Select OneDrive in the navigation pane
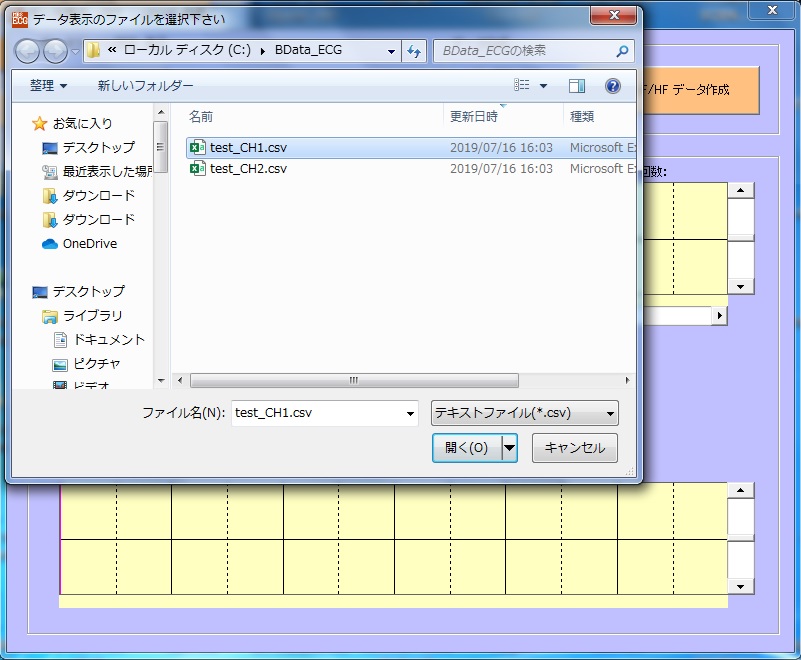 coord(89,243)
